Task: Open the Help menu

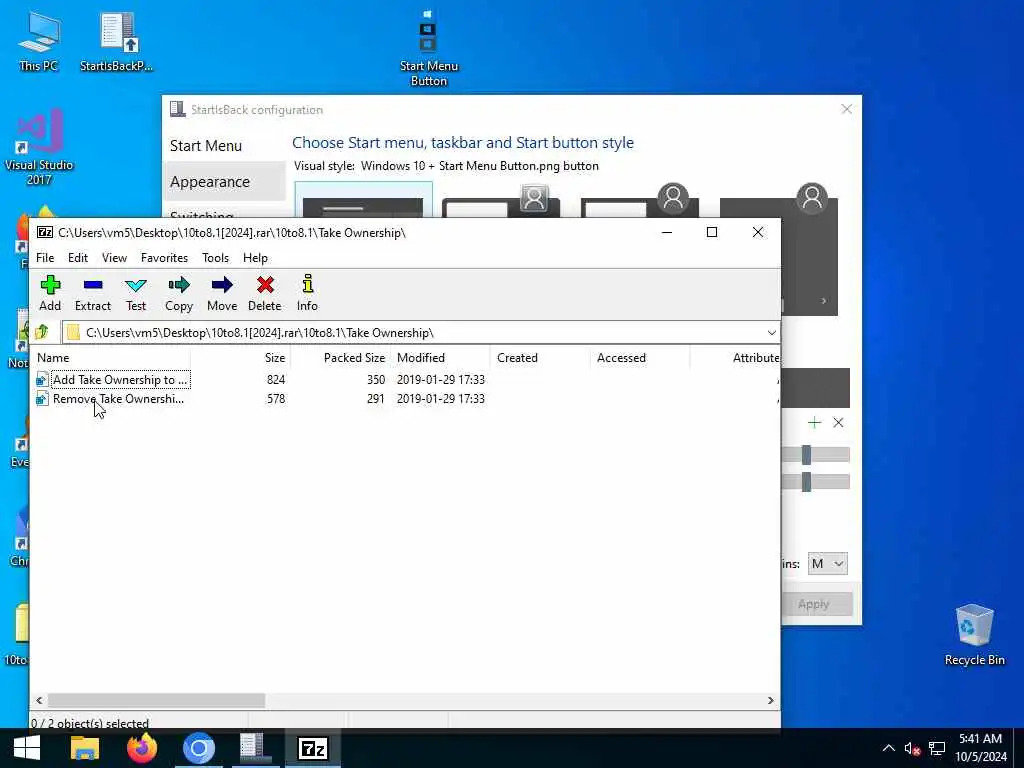Action: (255, 258)
